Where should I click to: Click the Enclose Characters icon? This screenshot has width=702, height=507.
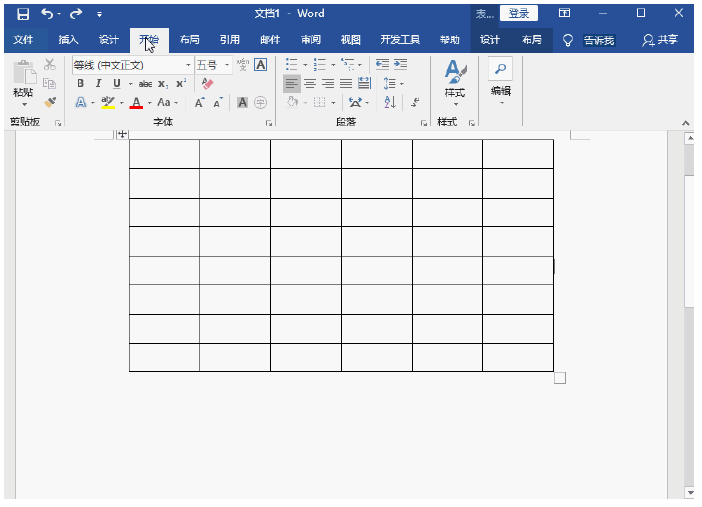[x=261, y=103]
